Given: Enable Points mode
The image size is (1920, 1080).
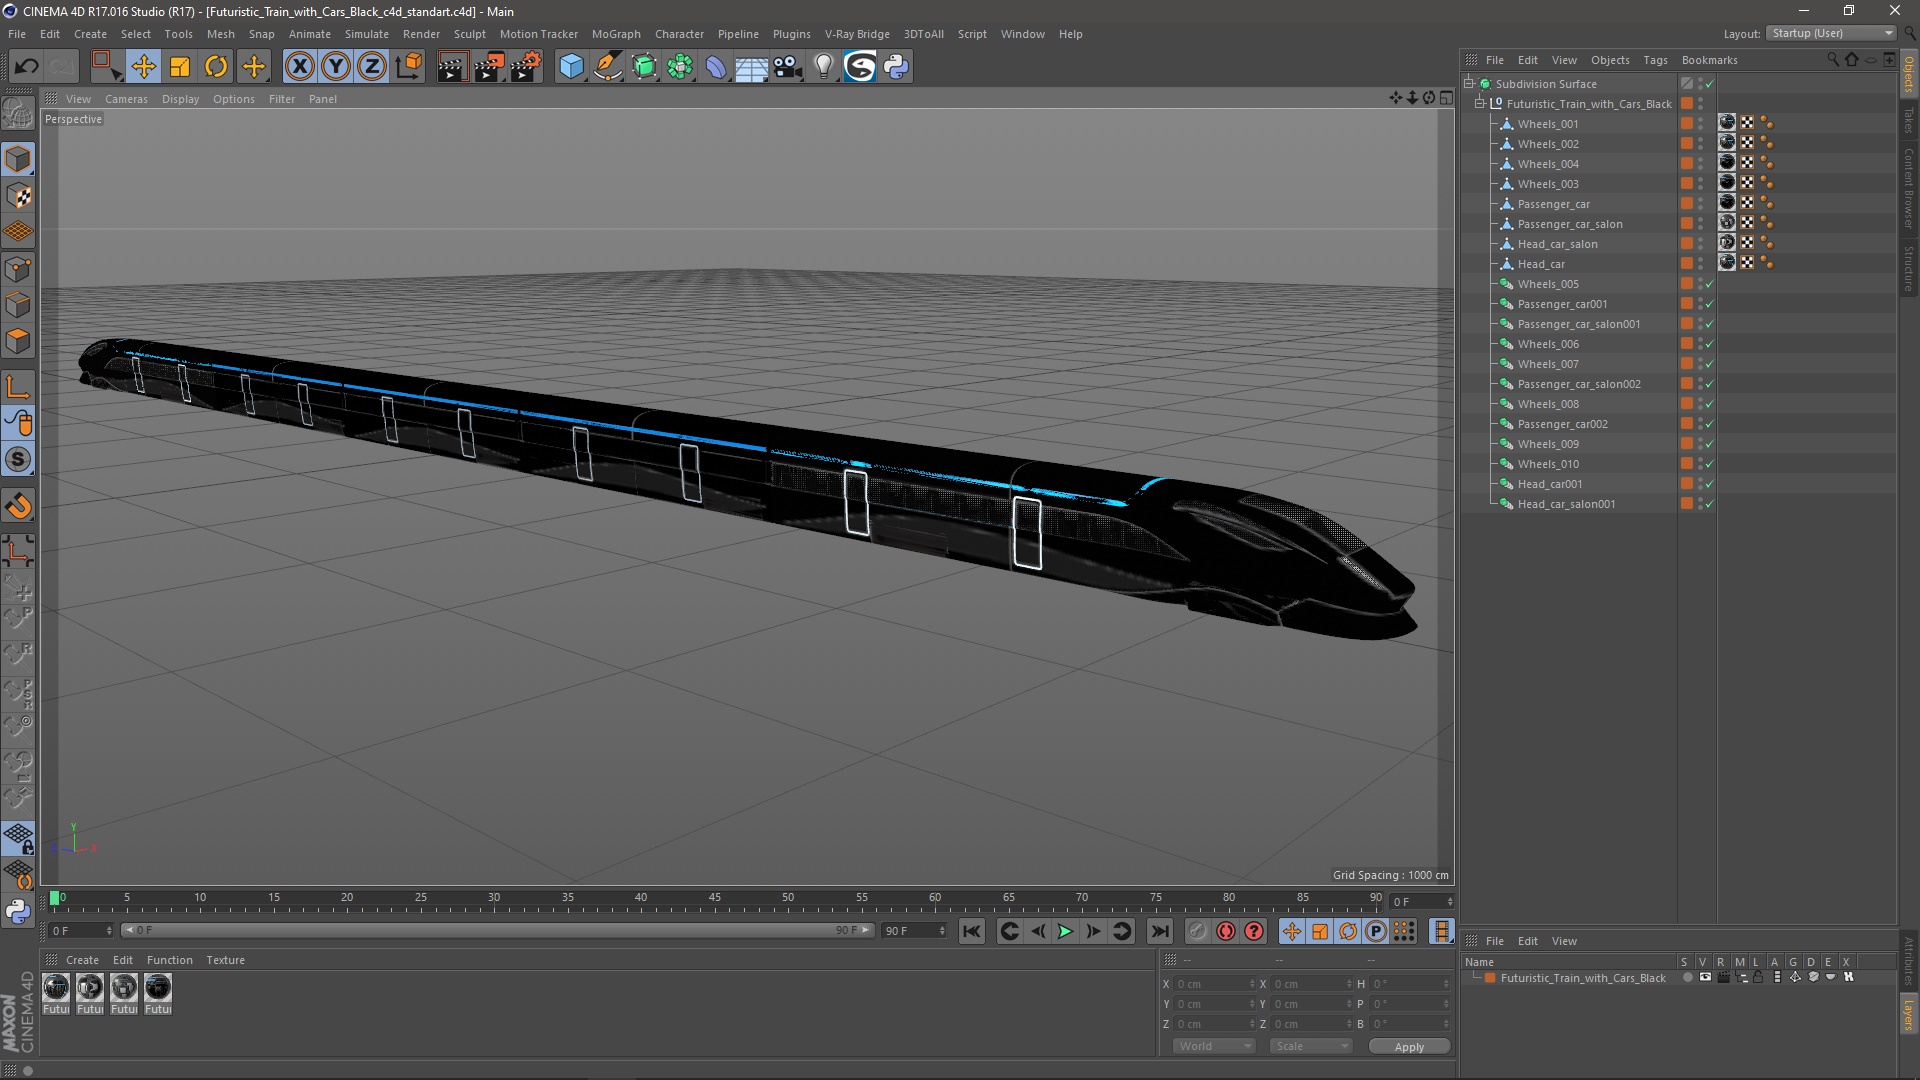Looking at the screenshot, I should [18, 269].
